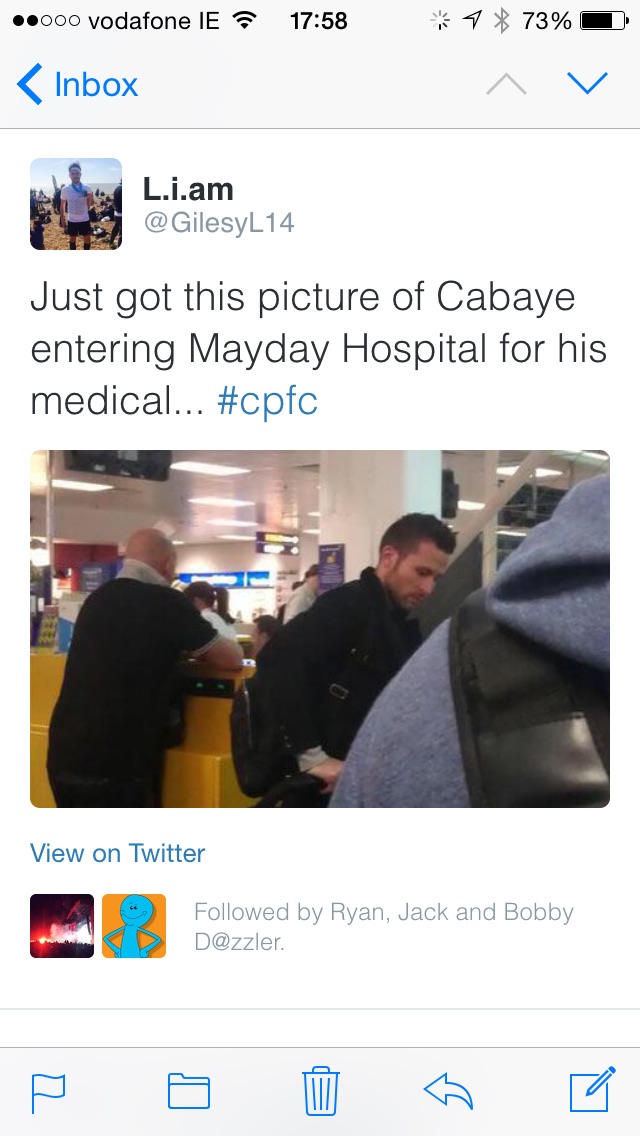Open the tweeted photo of airport desk
The height and width of the screenshot is (1136, 640).
click(320, 629)
